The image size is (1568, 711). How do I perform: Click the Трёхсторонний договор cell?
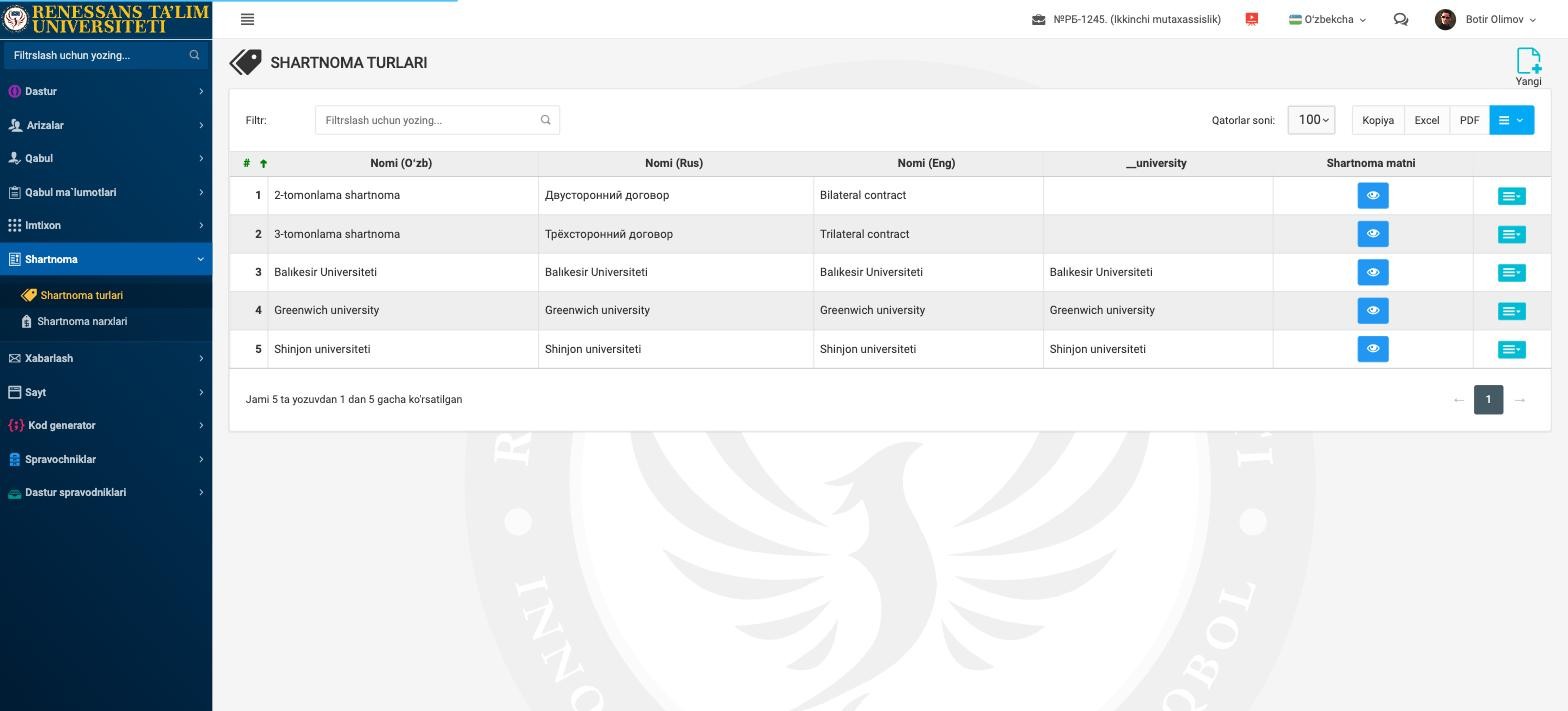(x=676, y=234)
